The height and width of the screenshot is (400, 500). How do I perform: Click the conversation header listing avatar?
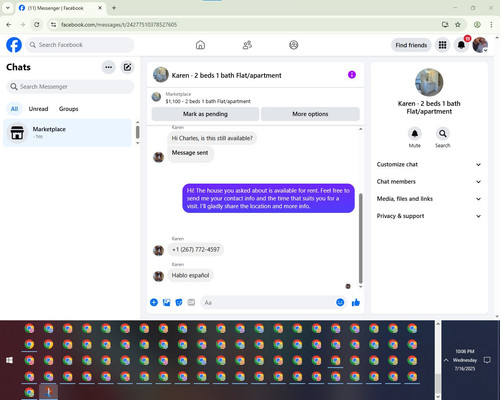(x=161, y=75)
